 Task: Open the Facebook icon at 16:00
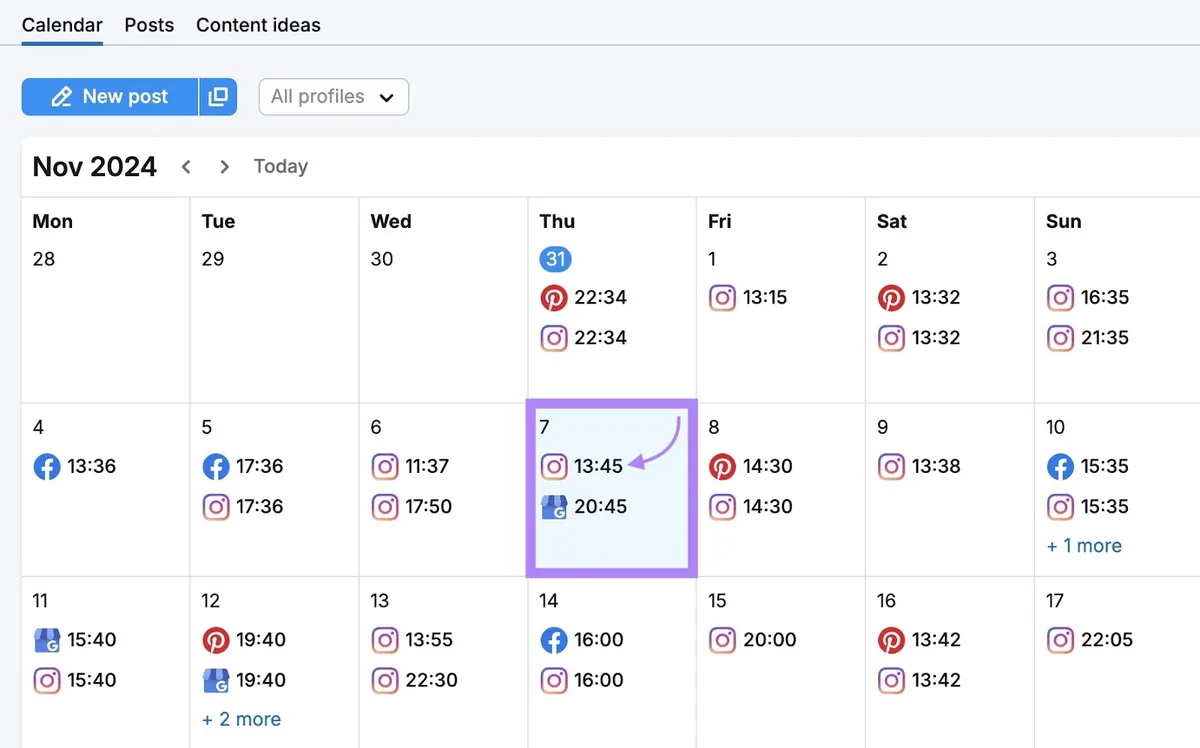tap(553, 640)
